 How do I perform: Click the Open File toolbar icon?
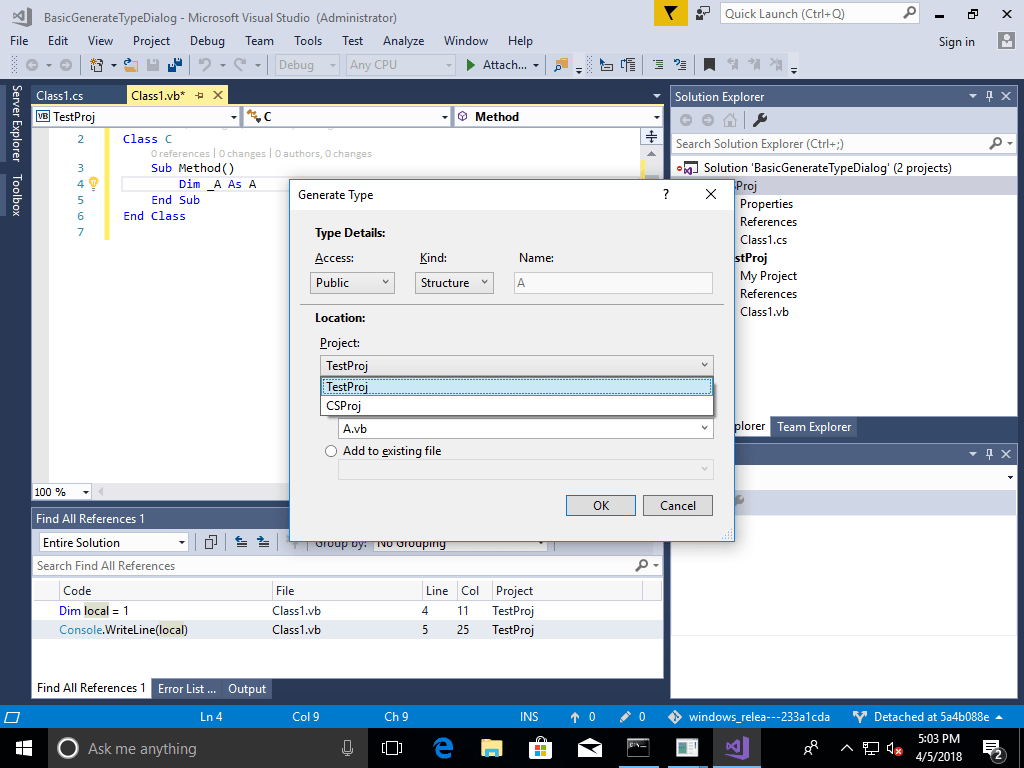[x=131, y=65]
